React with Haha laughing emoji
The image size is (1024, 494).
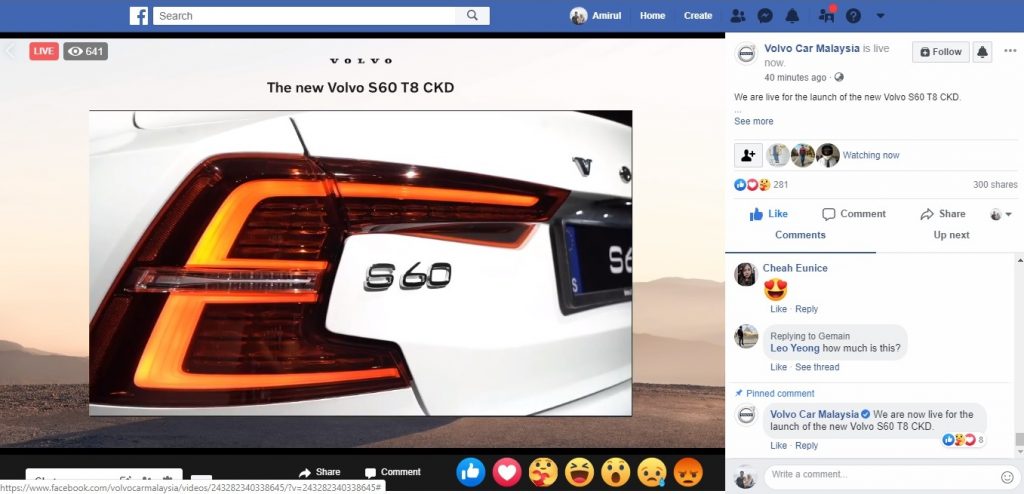click(579, 472)
